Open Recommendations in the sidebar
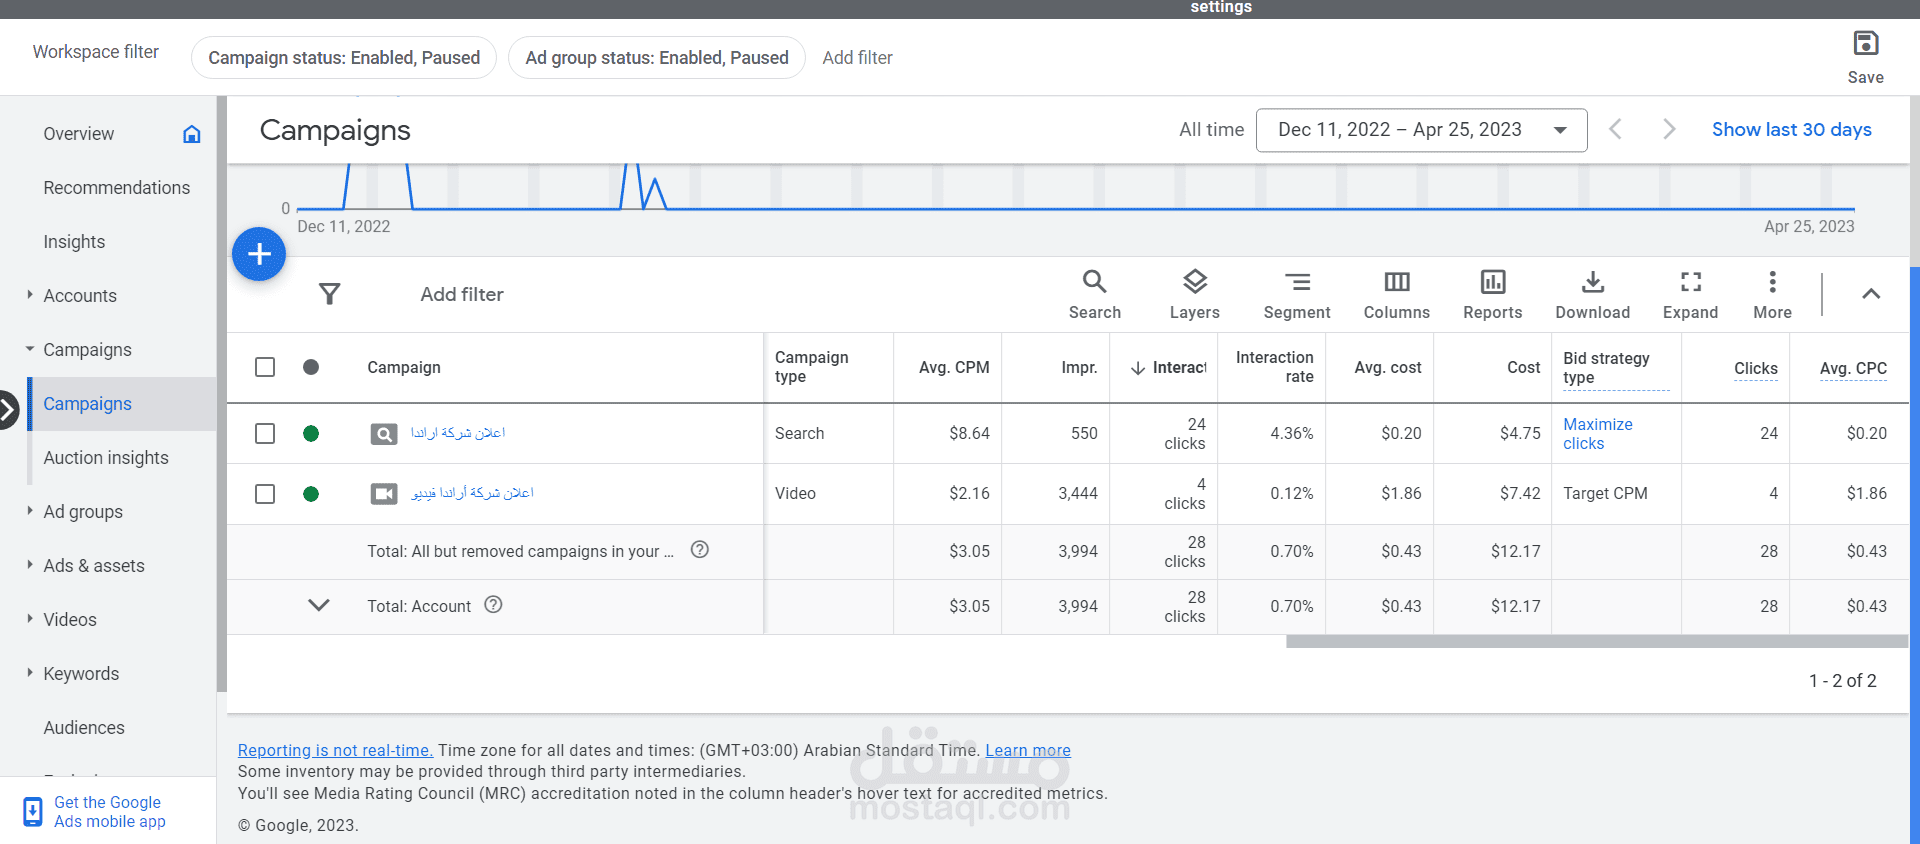The image size is (1920, 844). coord(116,188)
